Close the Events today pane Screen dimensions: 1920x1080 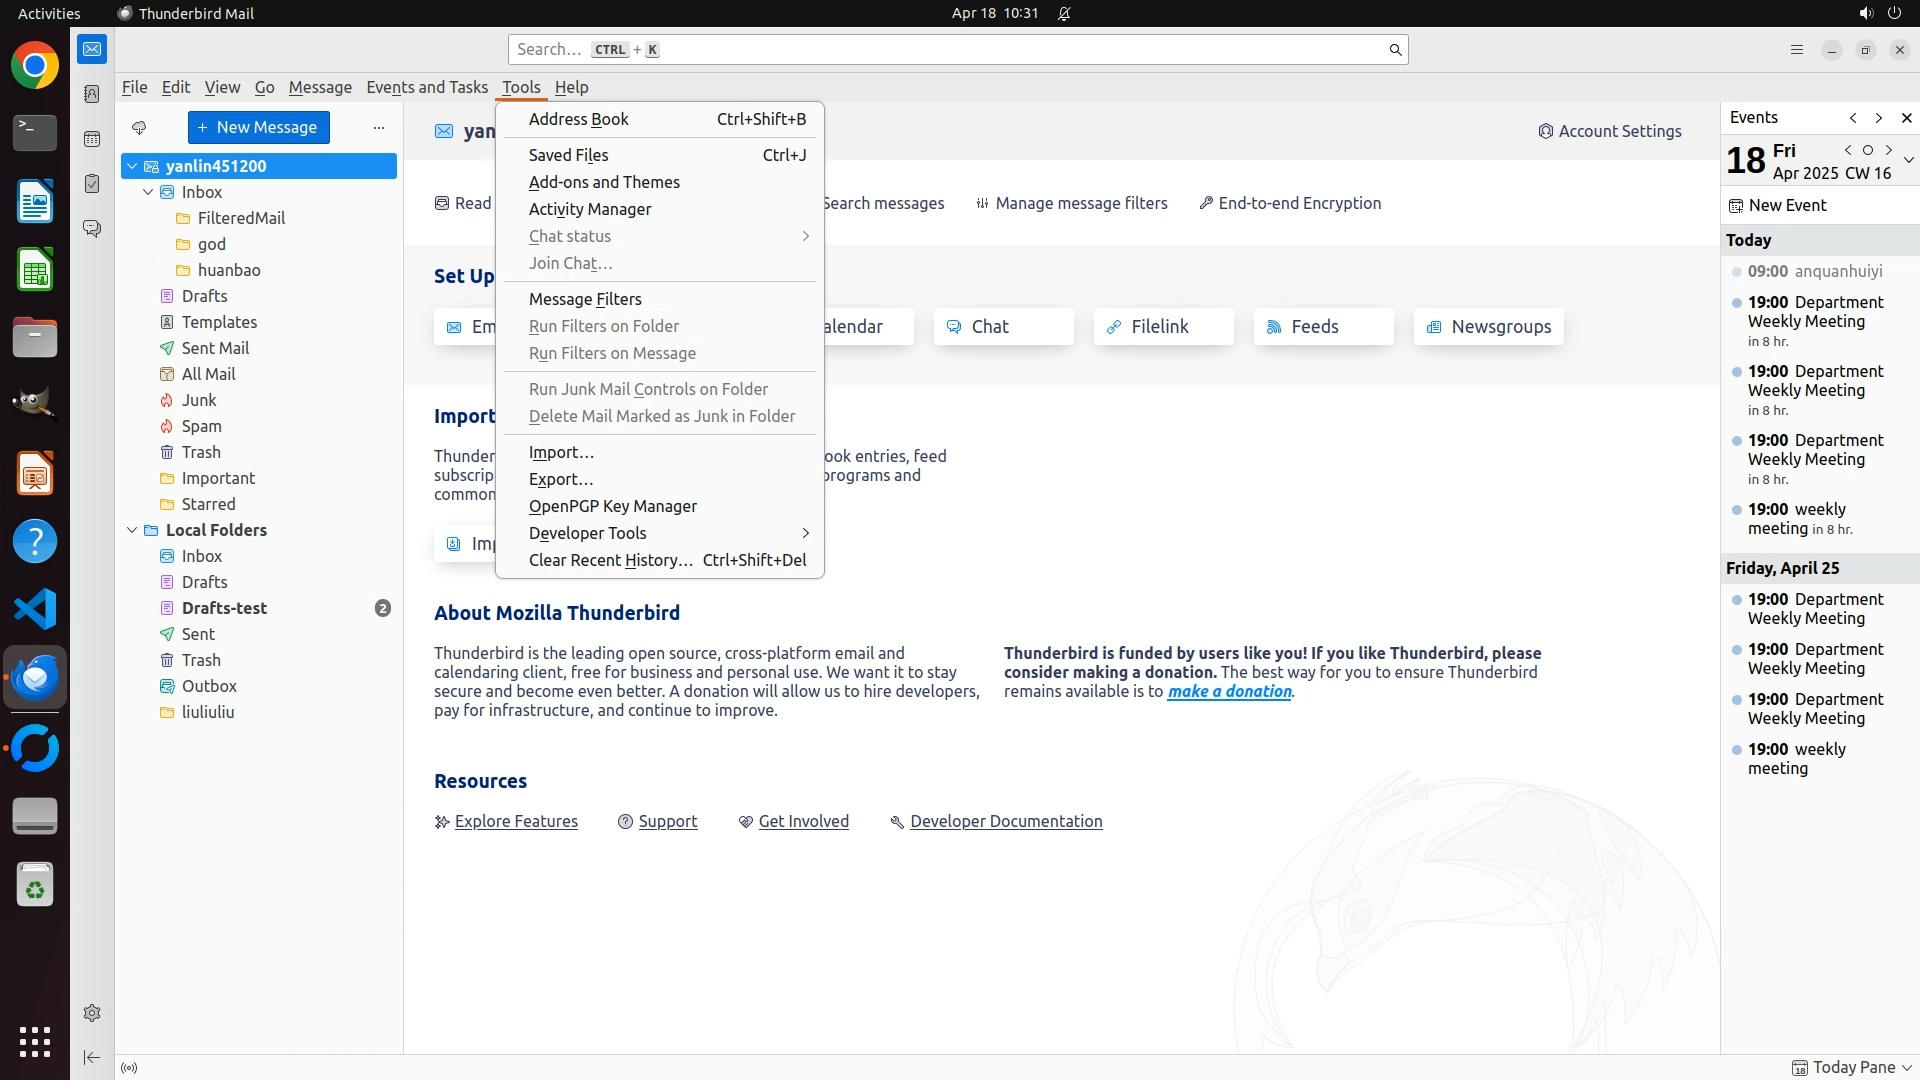[x=1906, y=118]
